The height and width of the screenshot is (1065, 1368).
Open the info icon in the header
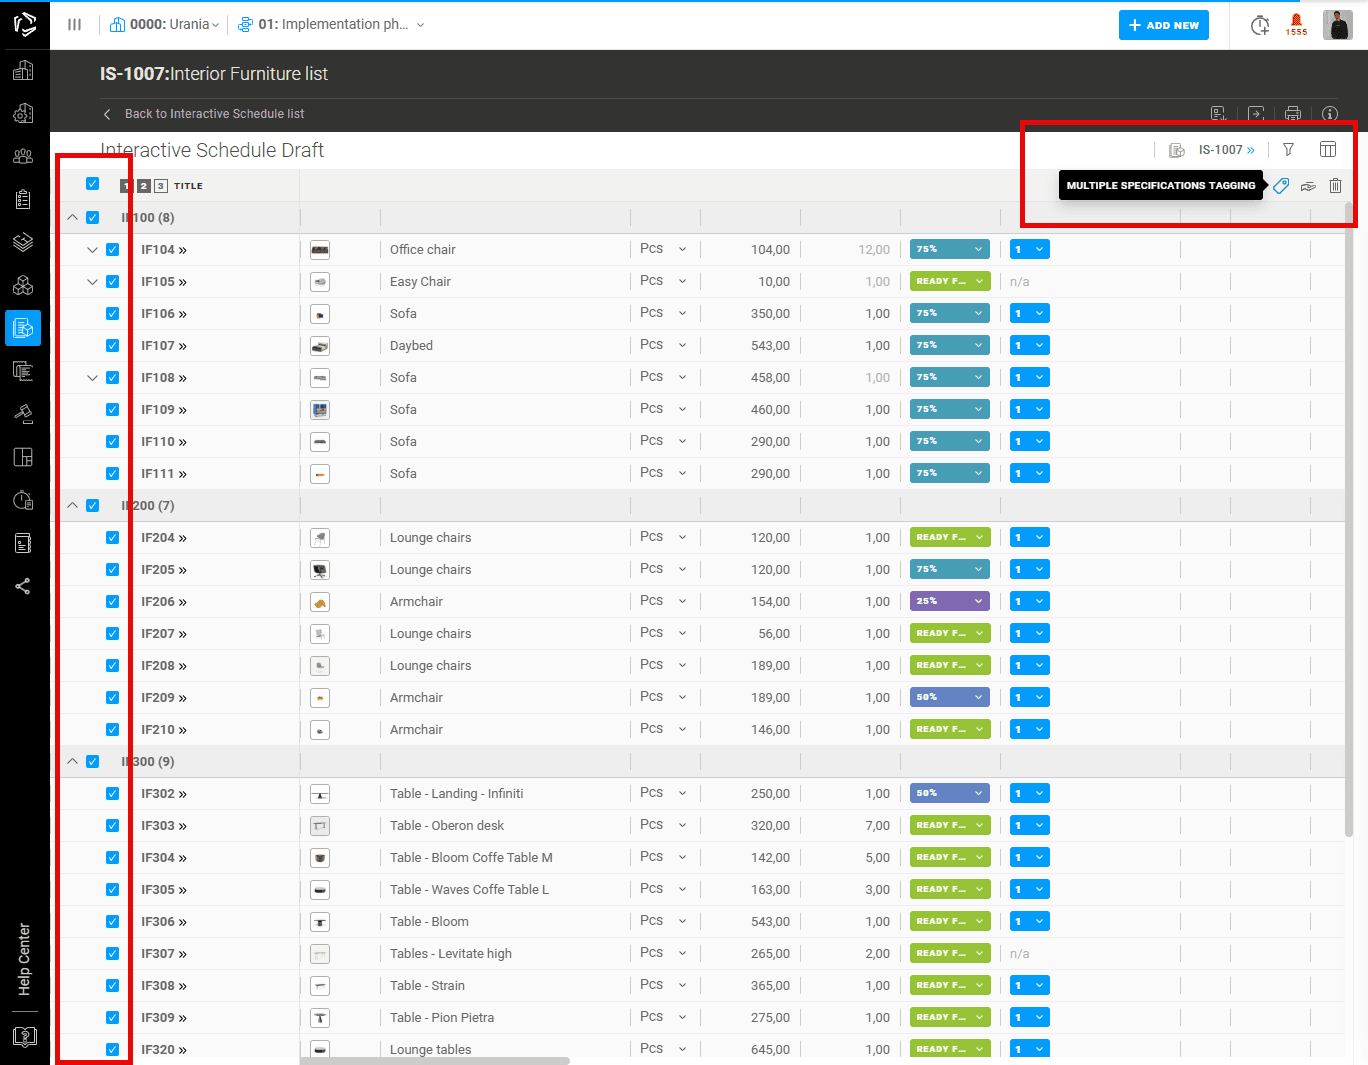[x=1330, y=114]
